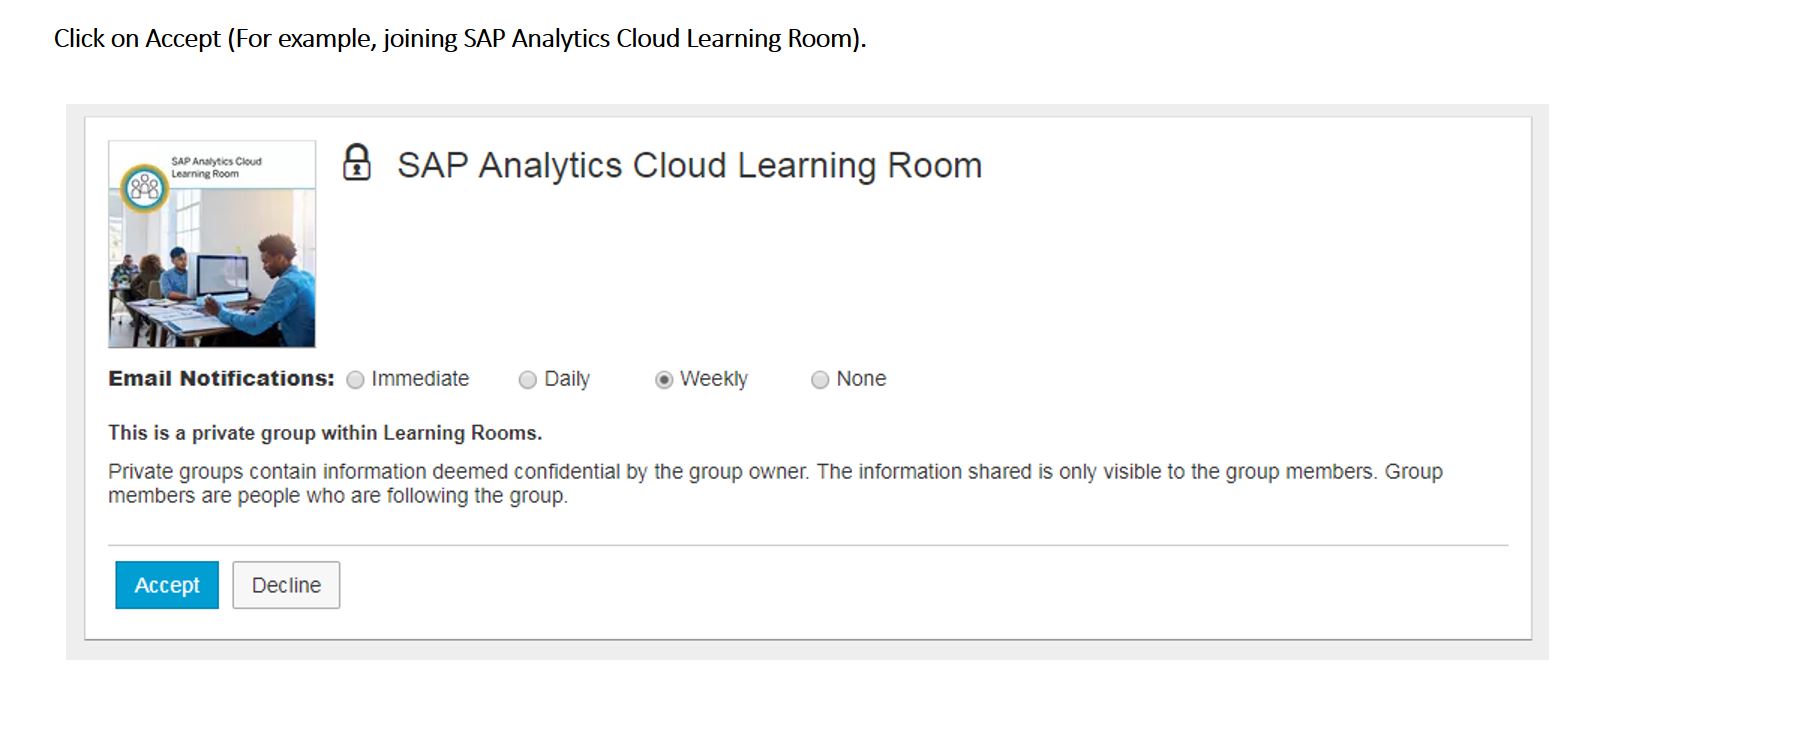Confirm Weekly notifications stay selected
Image resolution: width=1815 pixels, height=753 pixels.
tap(665, 380)
